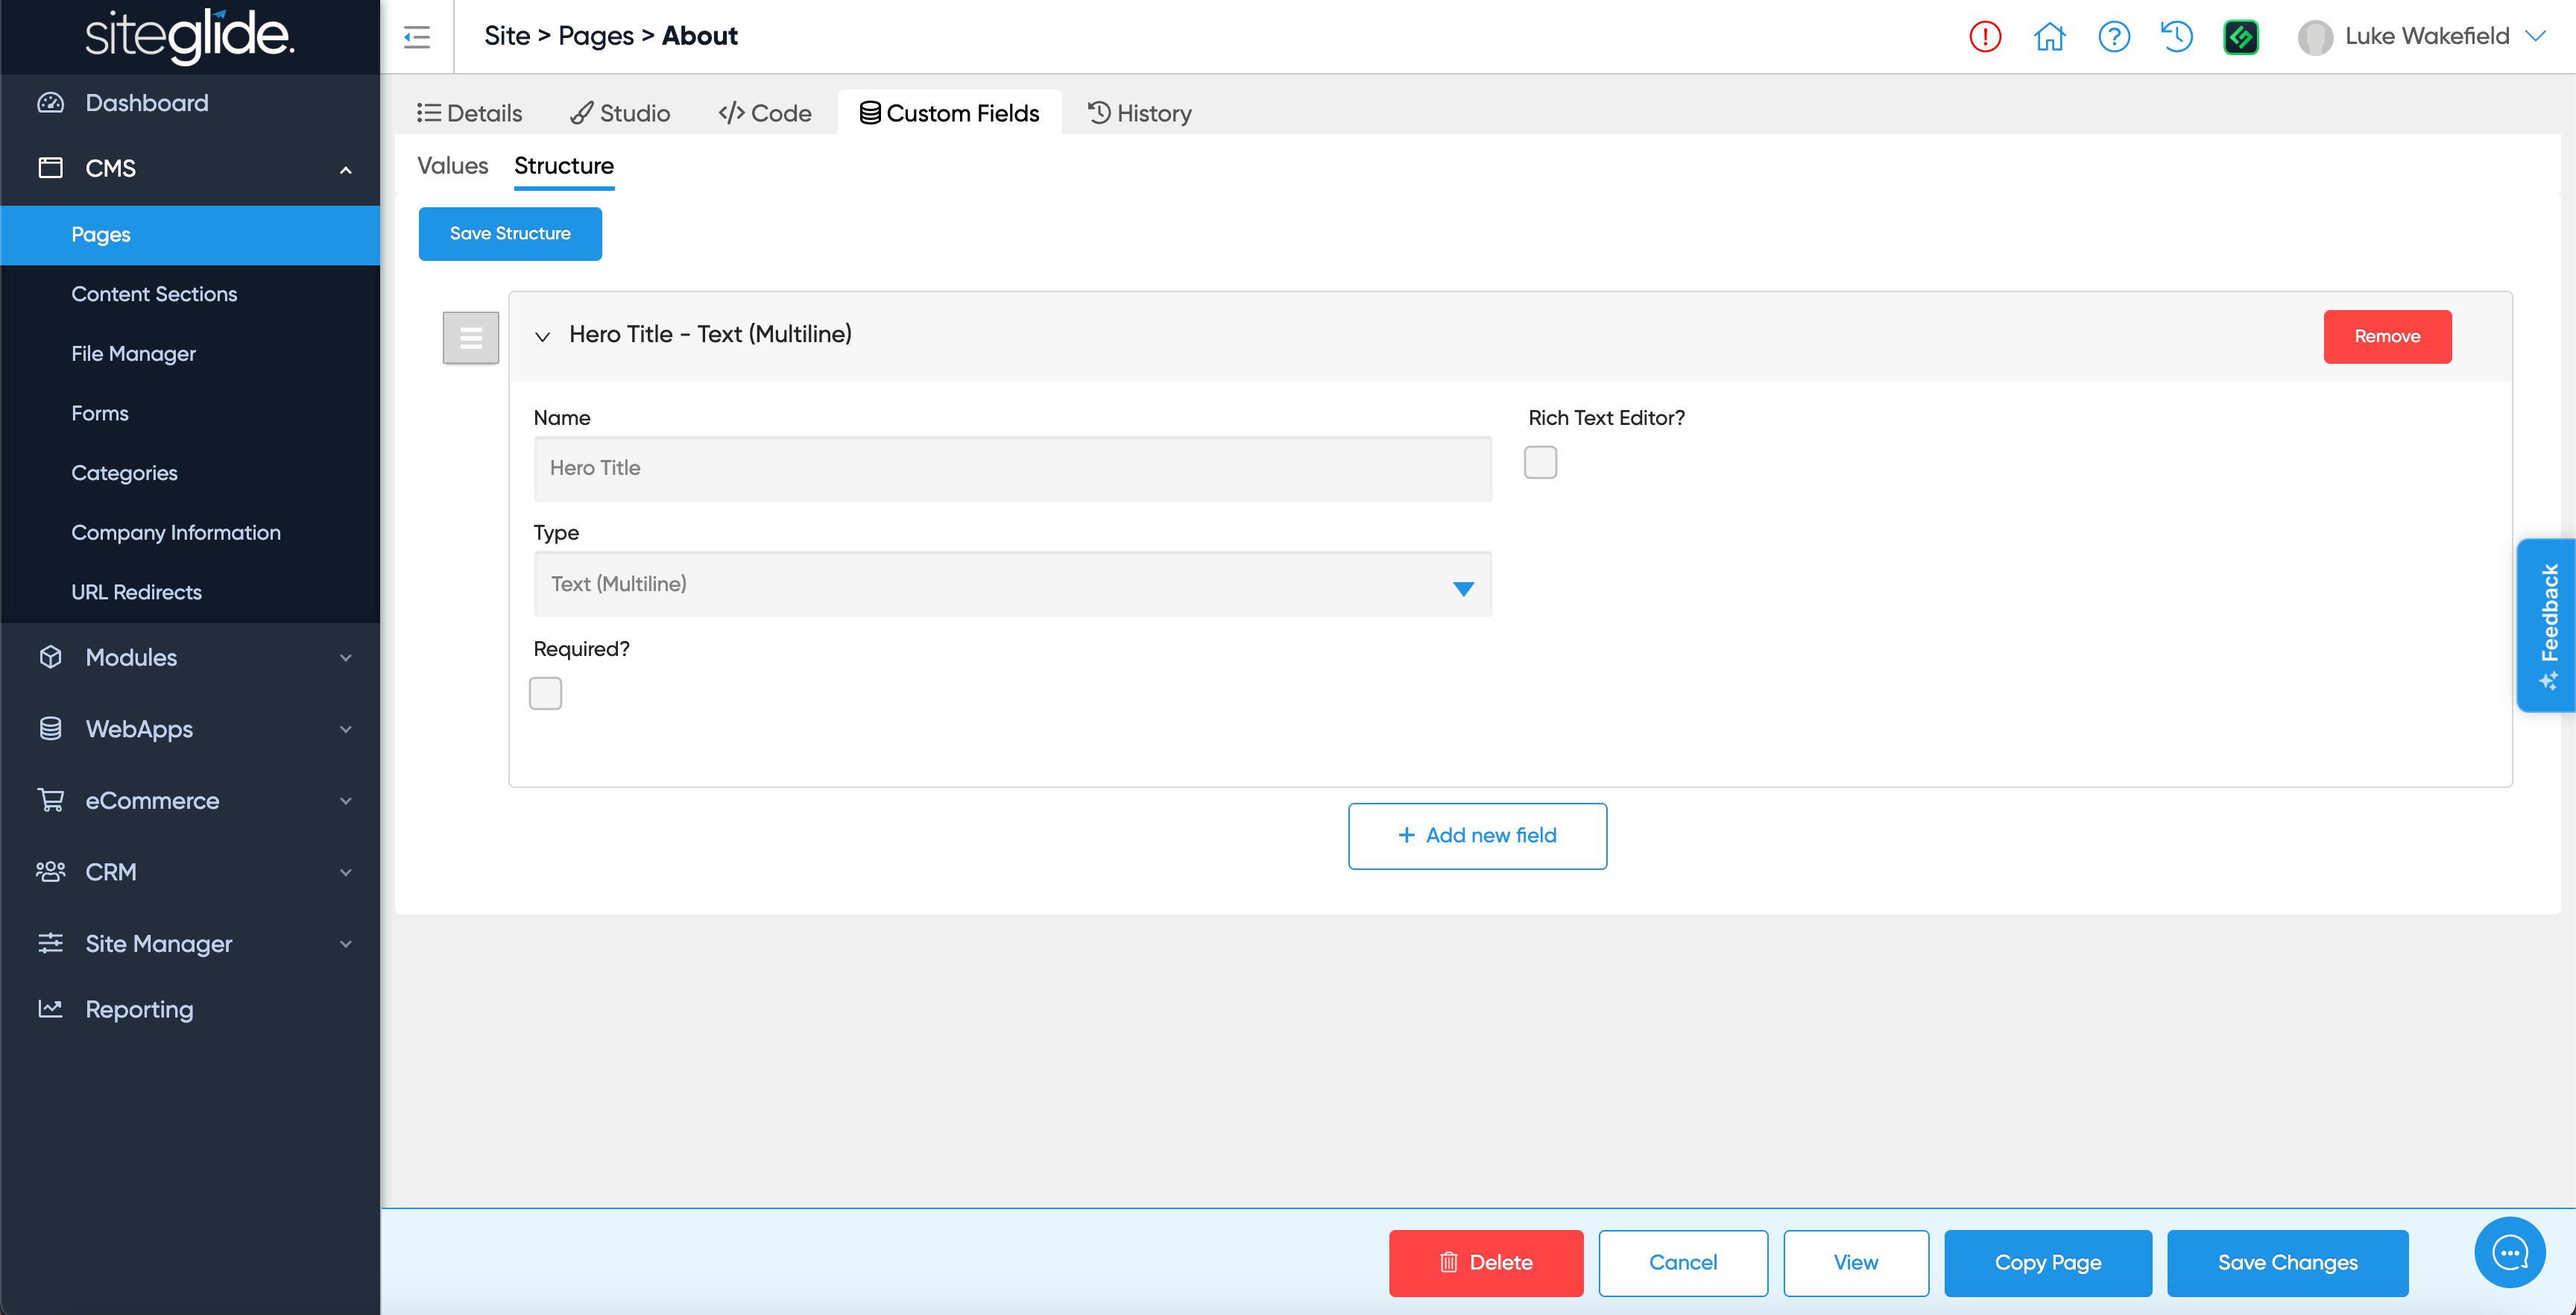Click the Name input field
The image size is (2576, 1315).
pyautogui.click(x=1012, y=469)
